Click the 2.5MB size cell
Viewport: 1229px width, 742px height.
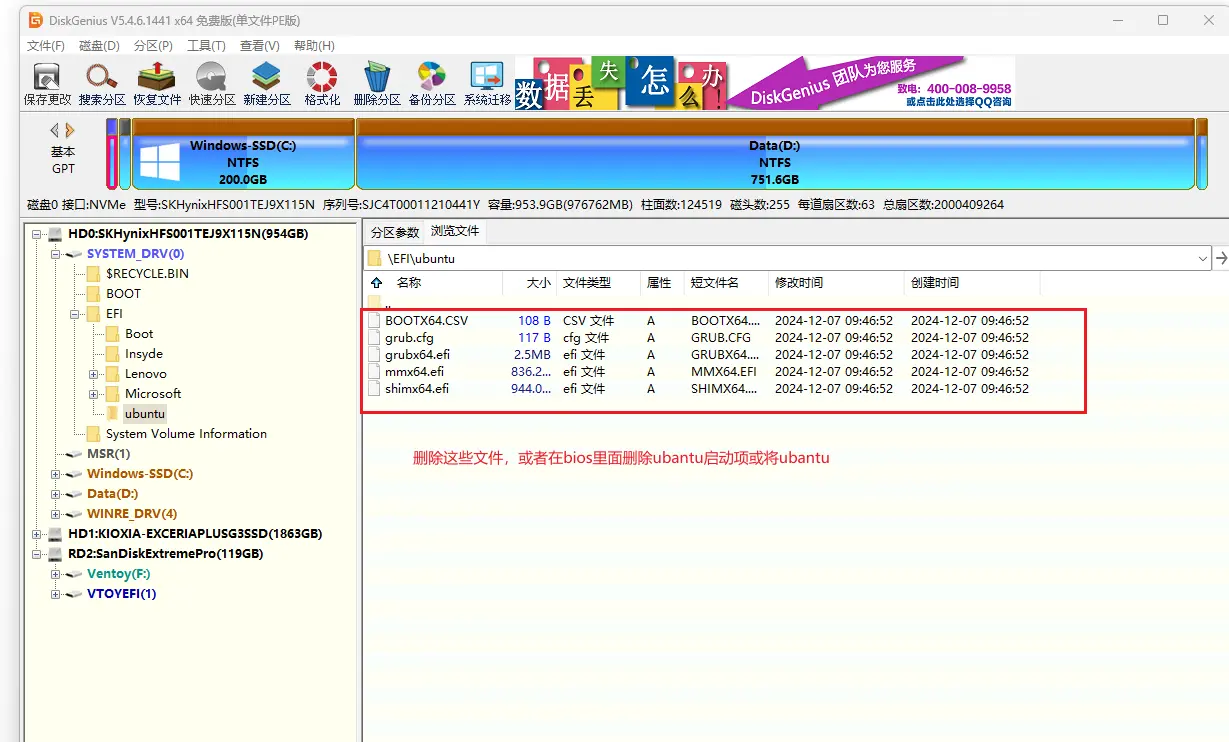(x=532, y=355)
